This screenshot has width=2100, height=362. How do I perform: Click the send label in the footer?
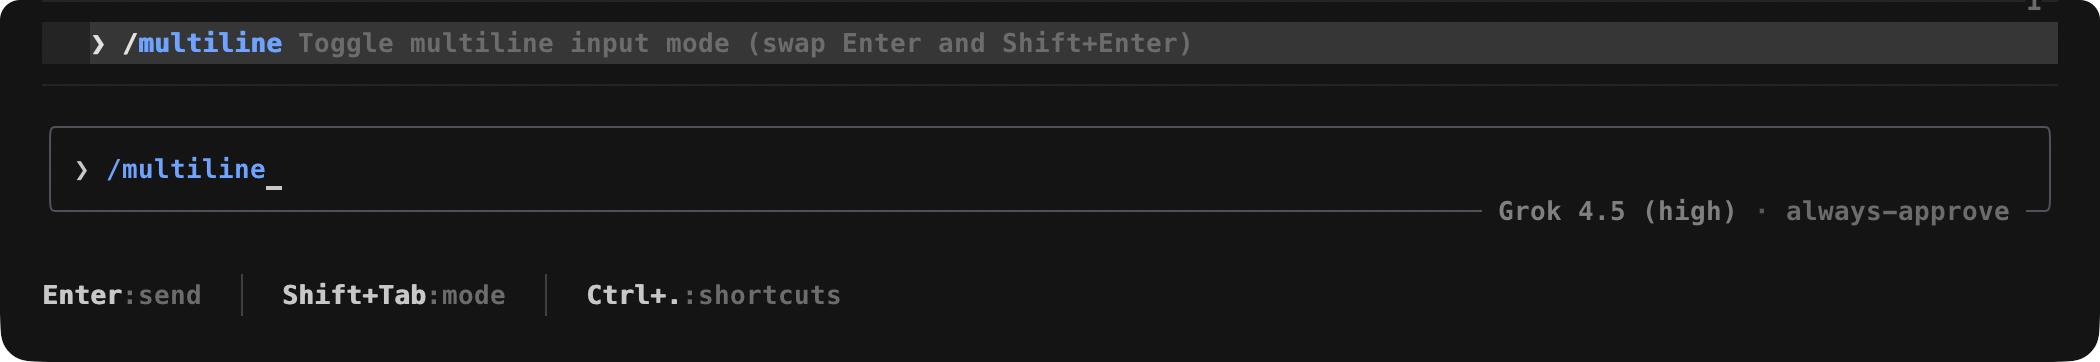coord(170,295)
